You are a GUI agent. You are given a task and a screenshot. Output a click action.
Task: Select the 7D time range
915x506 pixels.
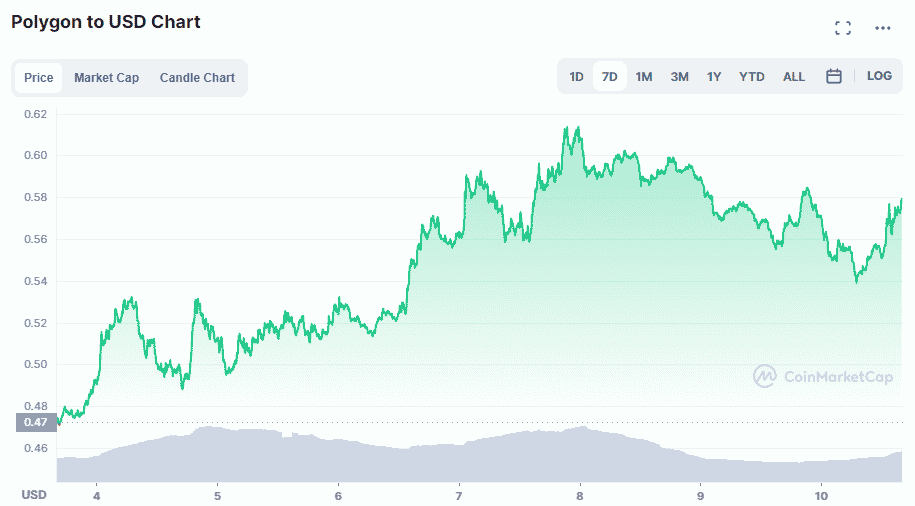tap(609, 77)
